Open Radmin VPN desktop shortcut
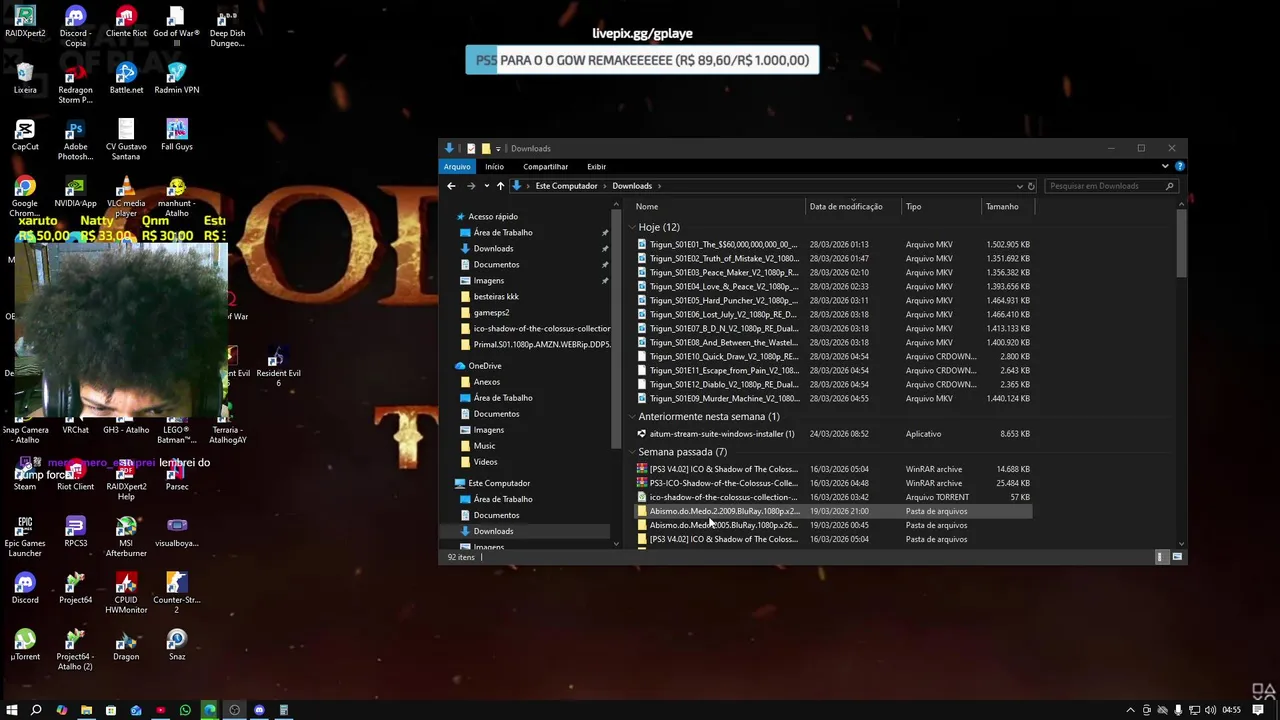 tap(177, 78)
